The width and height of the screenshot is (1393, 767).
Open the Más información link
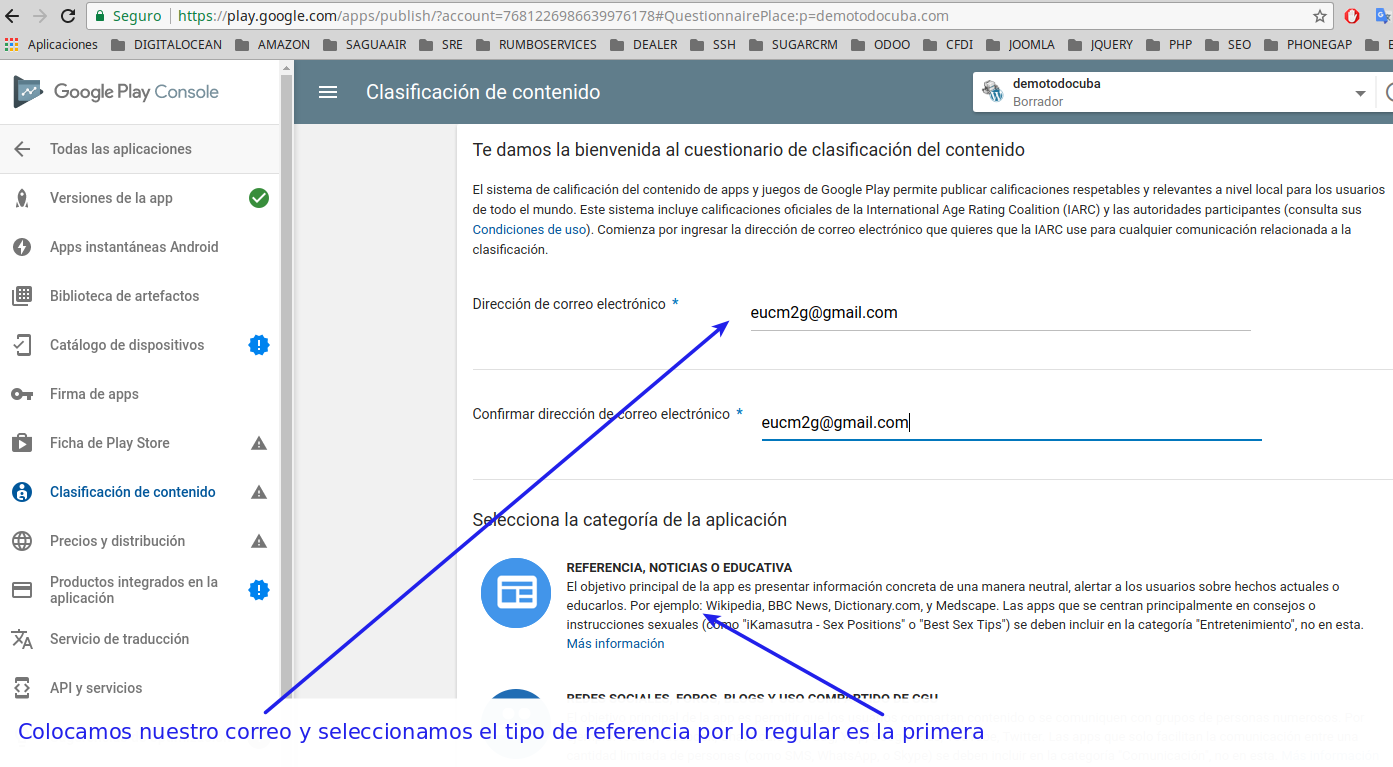pyautogui.click(x=615, y=644)
